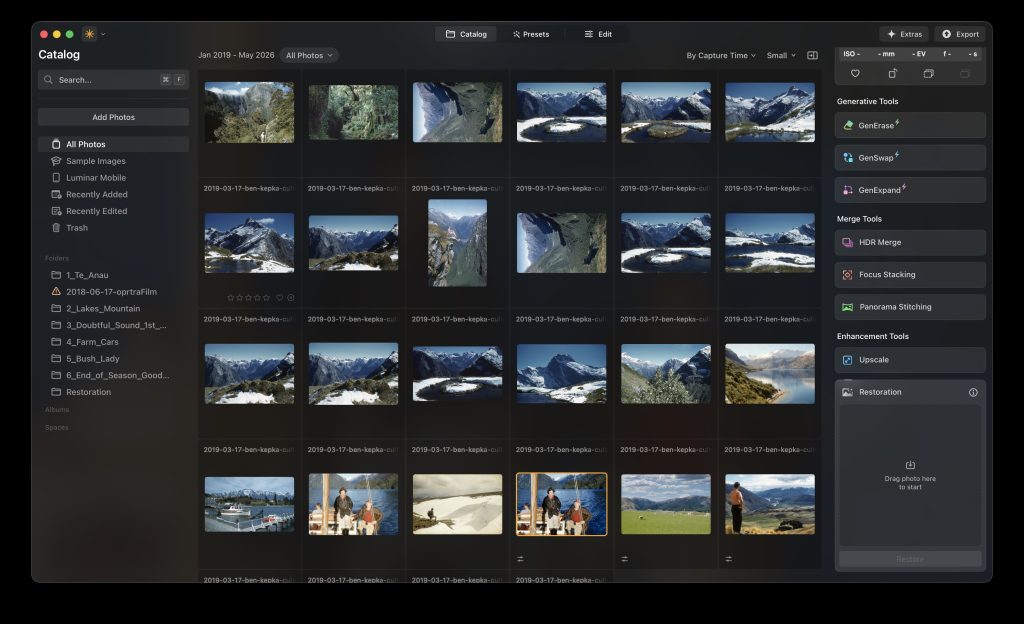Click the Export button
Viewport: 1024px width, 624px height.
pos(960,34)
